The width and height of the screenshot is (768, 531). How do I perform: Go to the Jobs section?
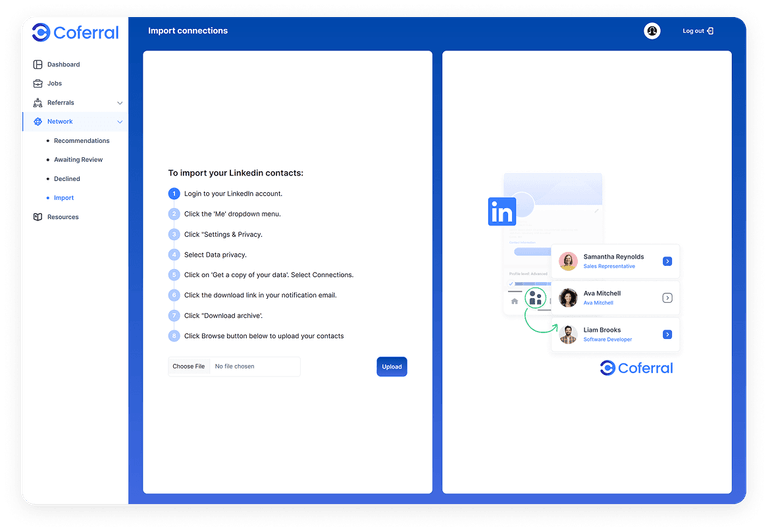point(54,83)
